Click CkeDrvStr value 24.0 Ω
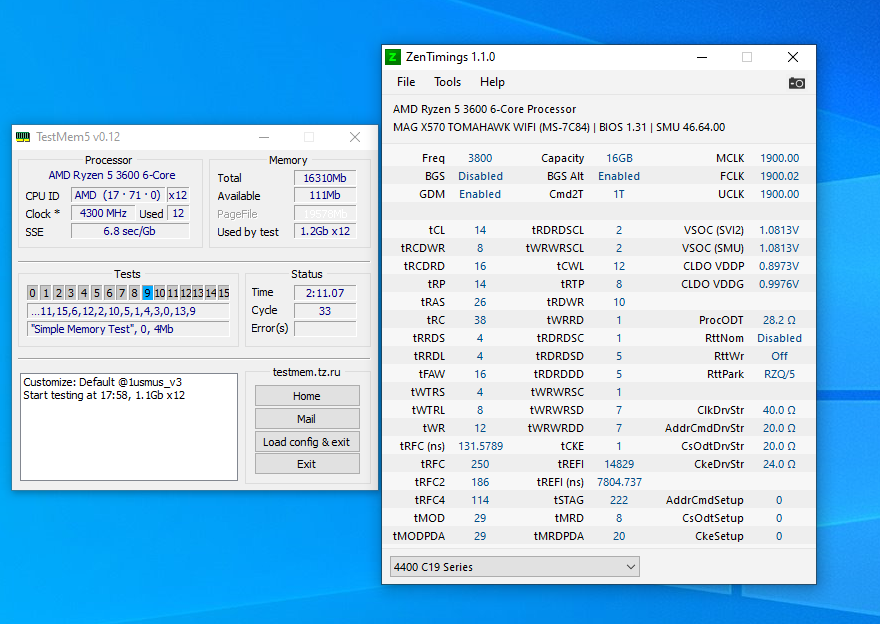The image size is (880, 624). click(x=779, y=464)
